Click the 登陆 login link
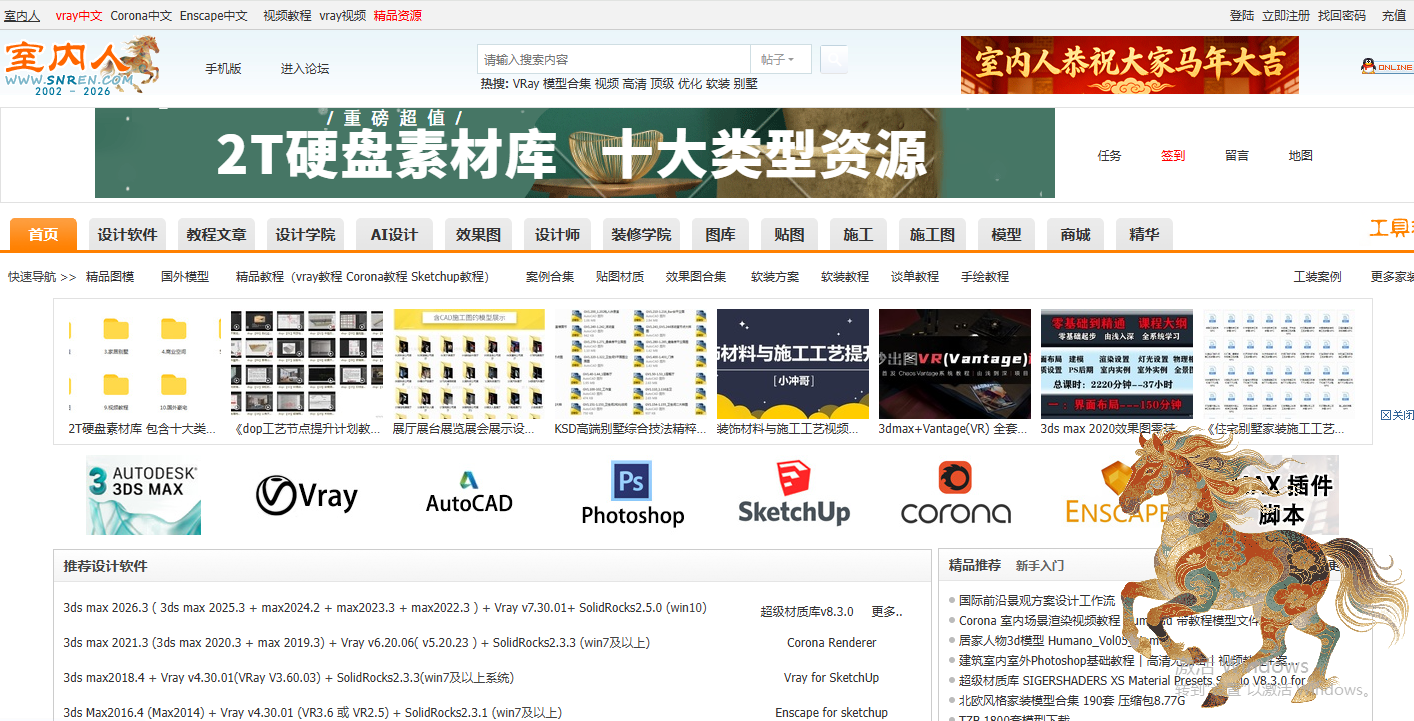The width and height of the screenshot is (1414, 721). coord(1242,16)
